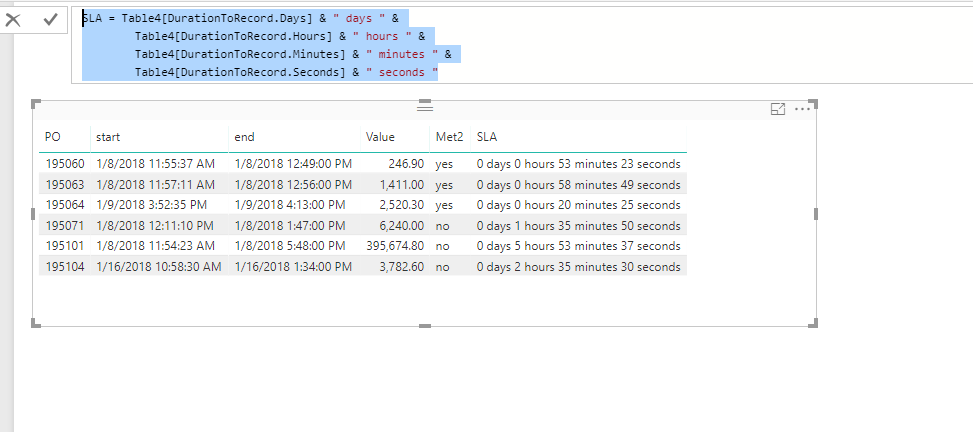This screenshot has width=973, height=432.
Task: Click Table4[DurationToRecord.Minutes] in the formula
Action: 240,55
